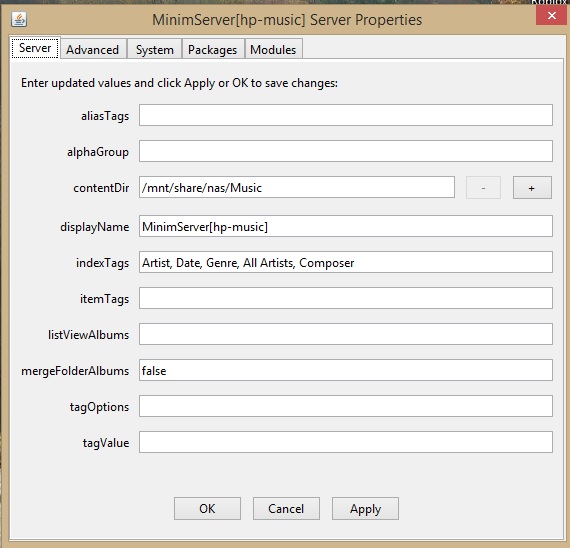Click the 'tagValue' label

tap(106, 443)
